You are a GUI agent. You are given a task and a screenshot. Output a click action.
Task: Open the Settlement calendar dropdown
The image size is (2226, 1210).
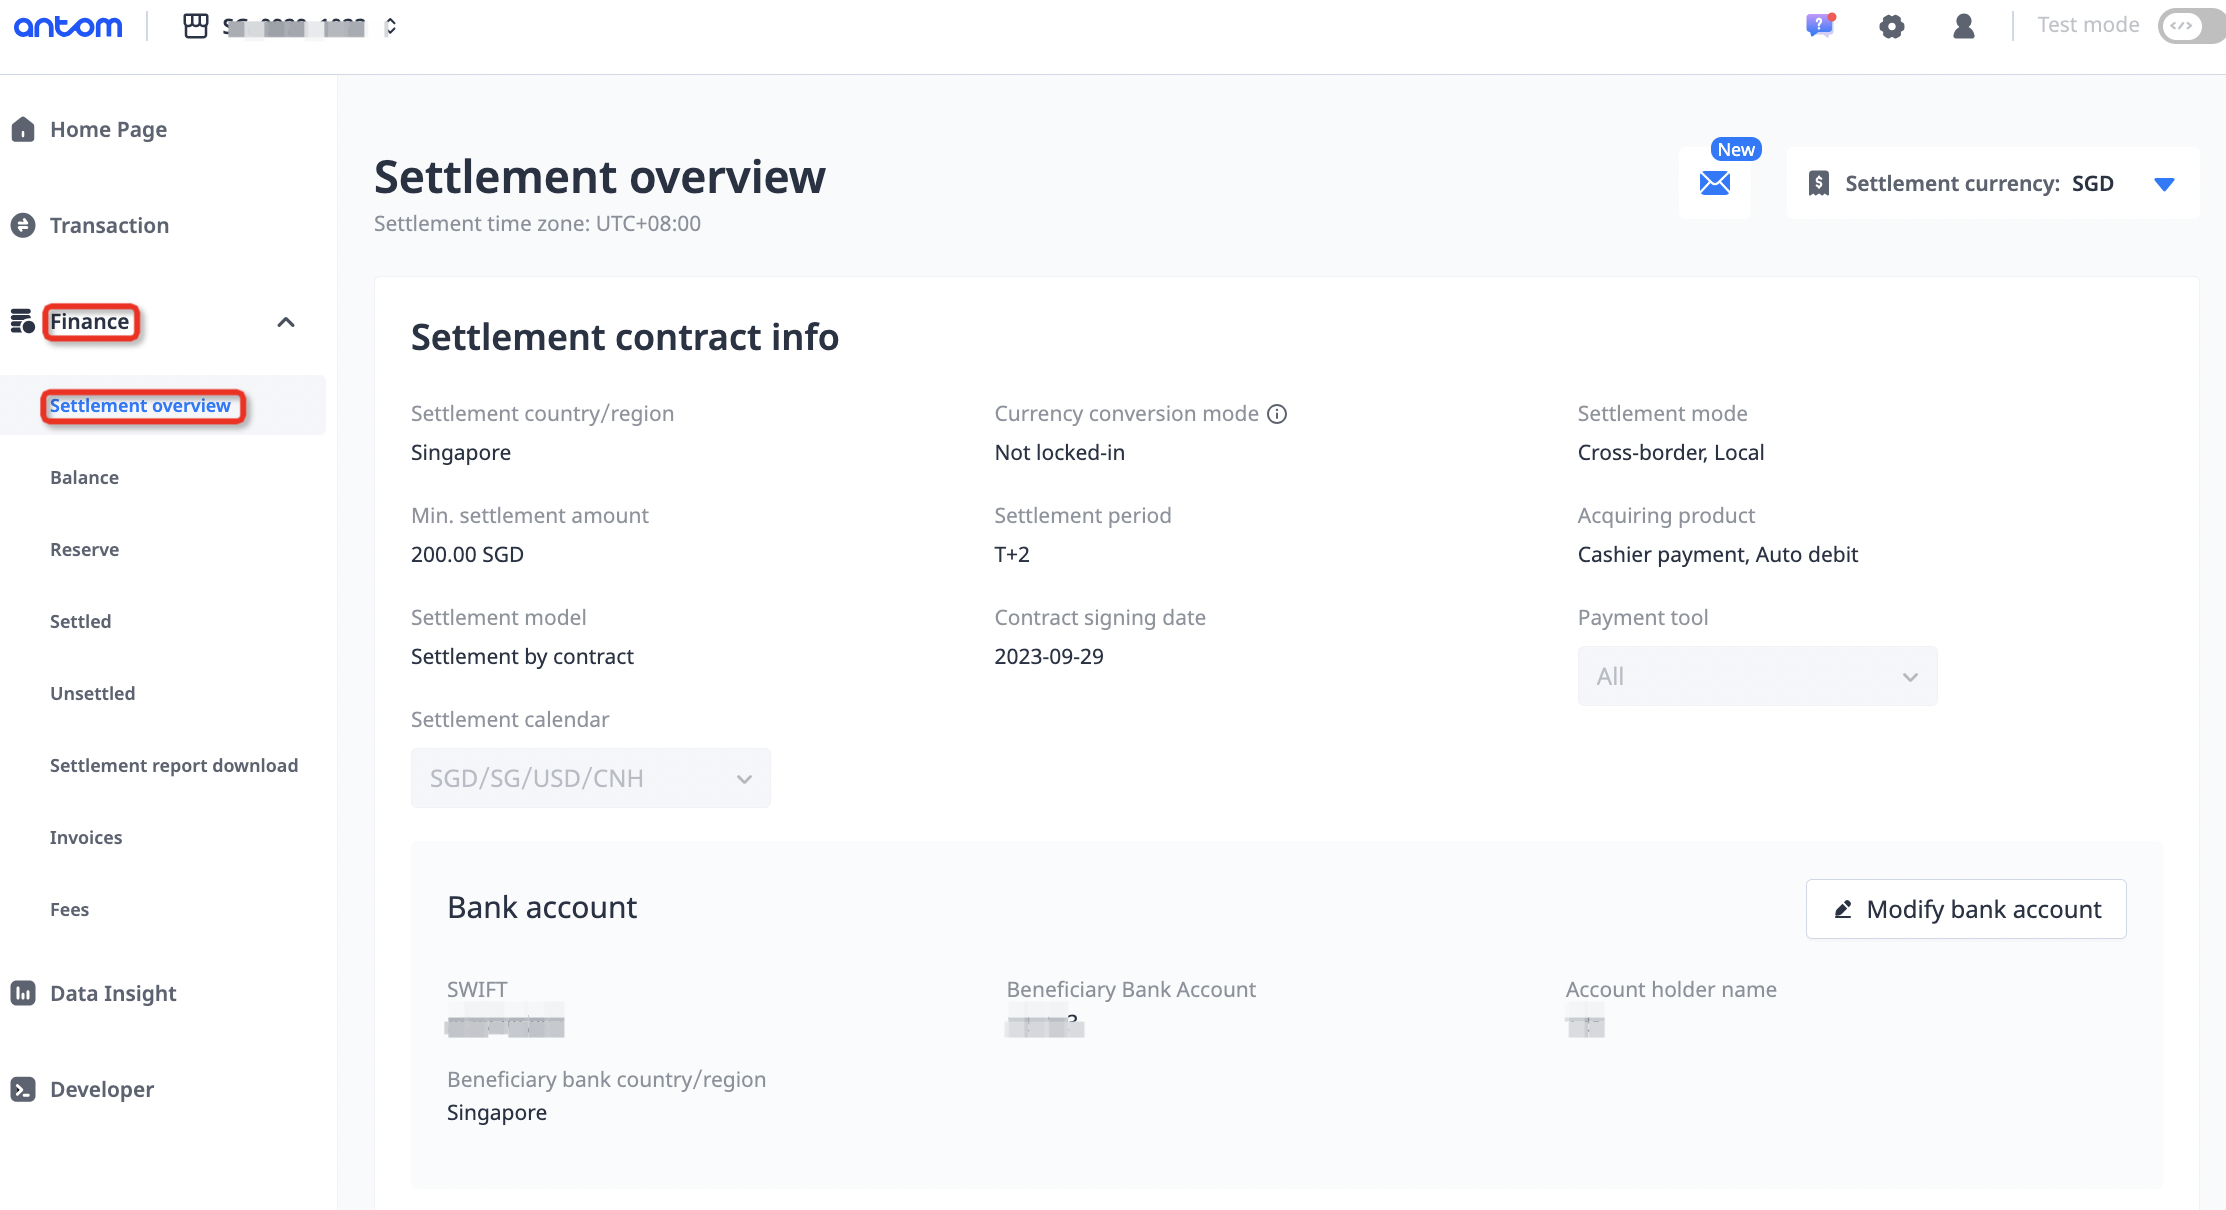[x=590, y=779]
